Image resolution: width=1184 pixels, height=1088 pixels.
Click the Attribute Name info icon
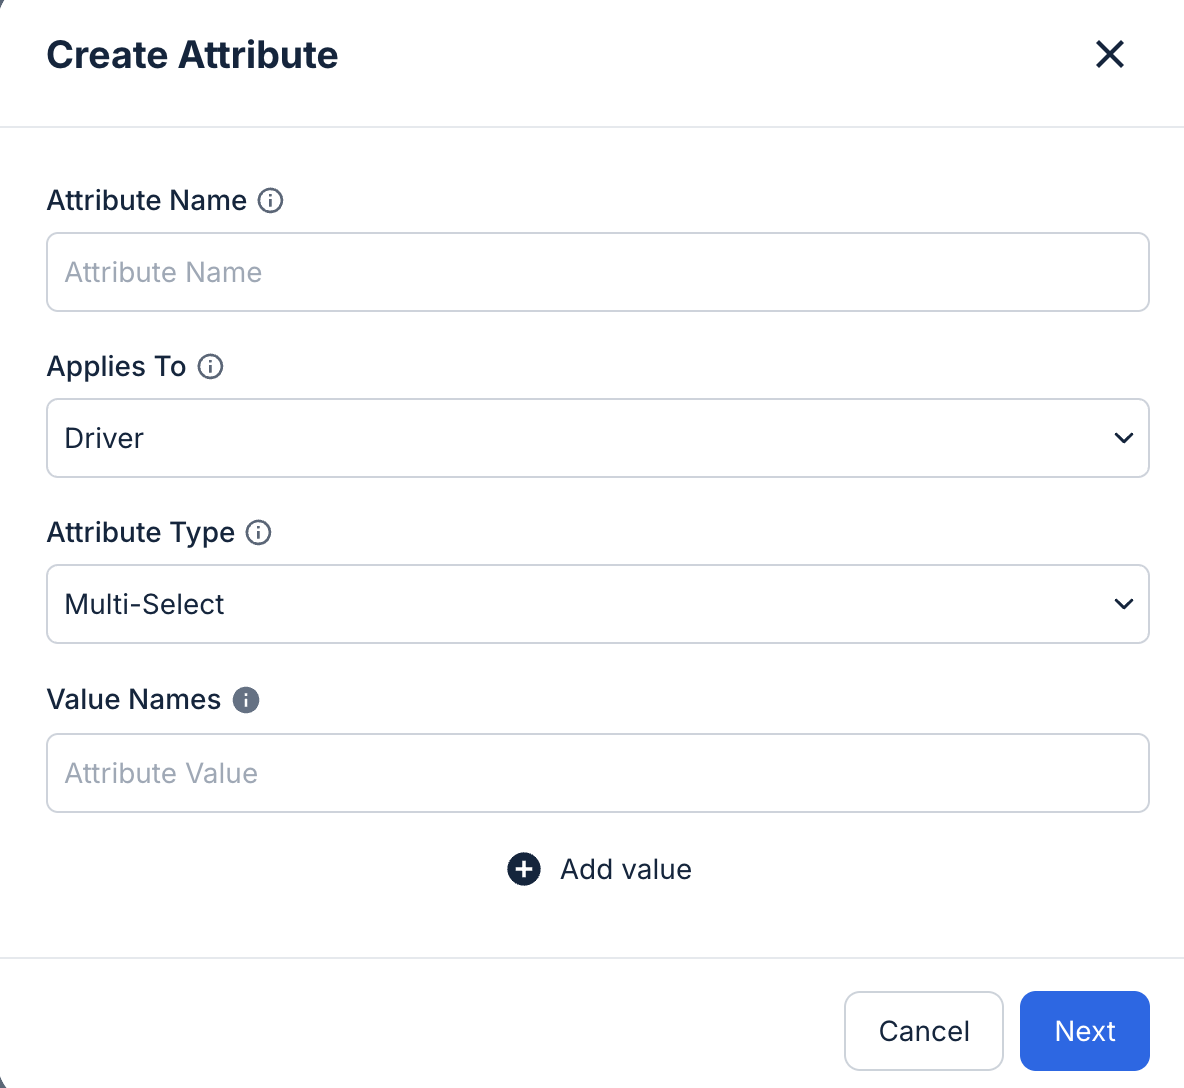[271, 201]
